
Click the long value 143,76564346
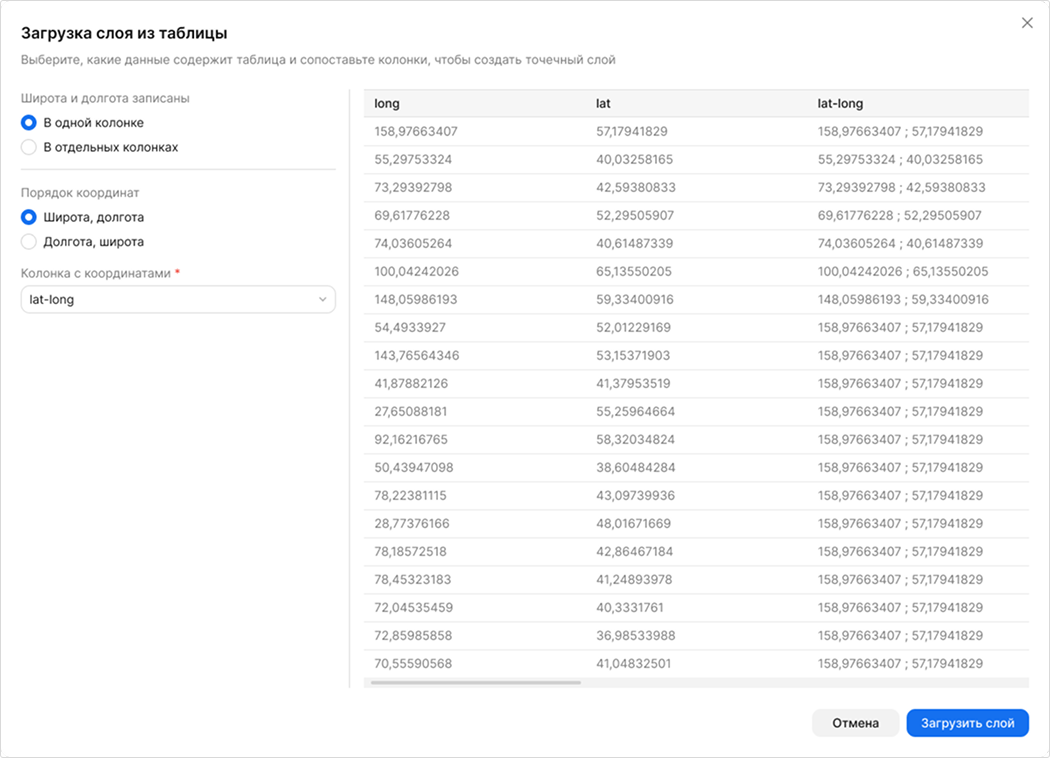pyautogui.click(x=417, y=356)
